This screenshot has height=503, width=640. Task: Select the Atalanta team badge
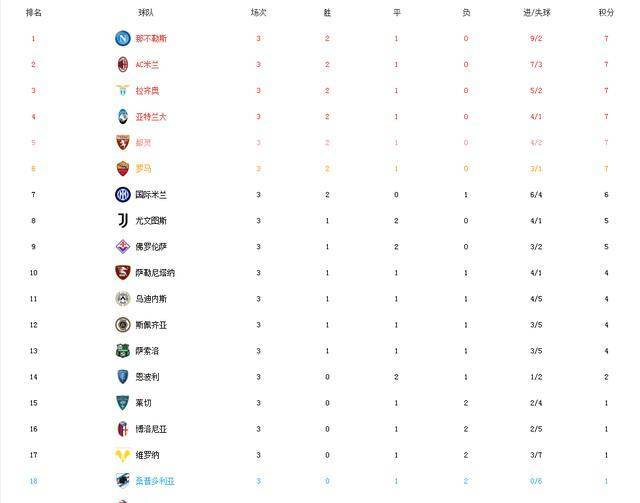122,117
